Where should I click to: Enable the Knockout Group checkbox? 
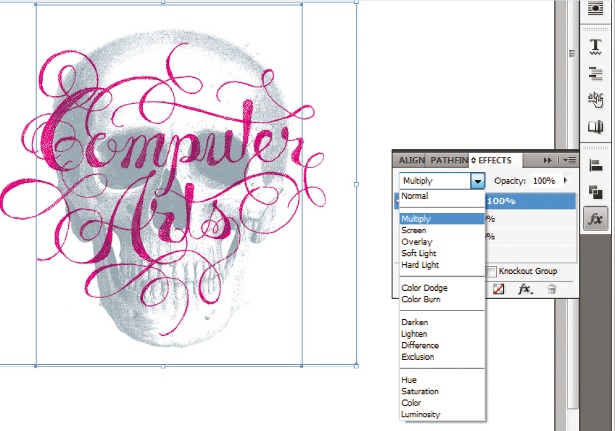coord(491,271)
